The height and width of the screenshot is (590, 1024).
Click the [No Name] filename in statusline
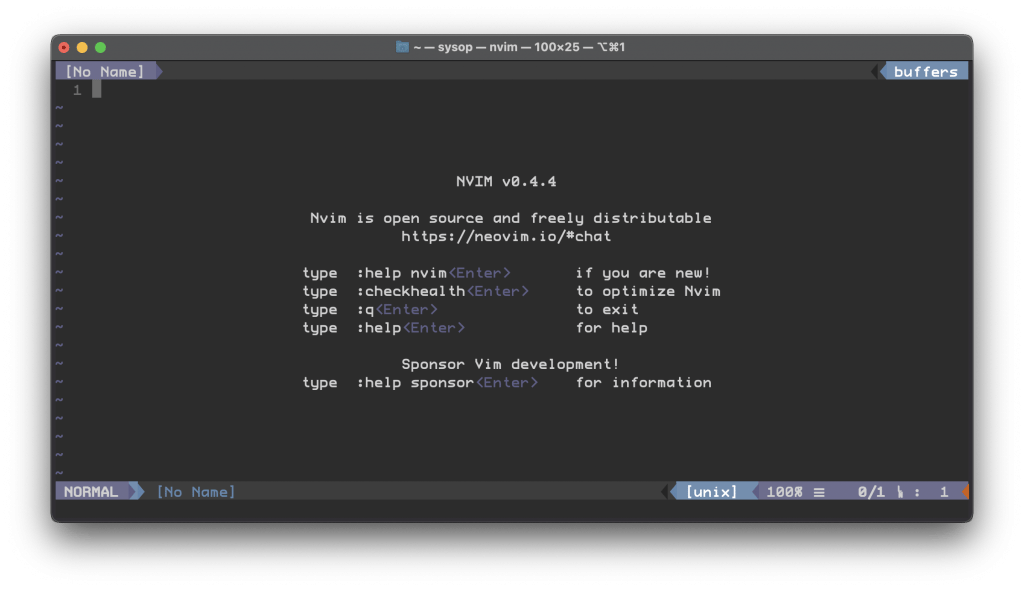point(195,491)
